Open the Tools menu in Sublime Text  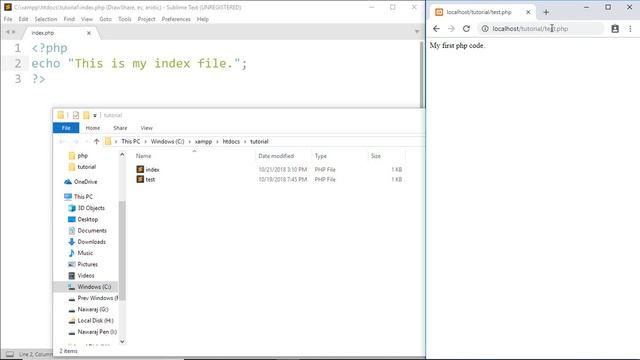(x=124, y=19)
